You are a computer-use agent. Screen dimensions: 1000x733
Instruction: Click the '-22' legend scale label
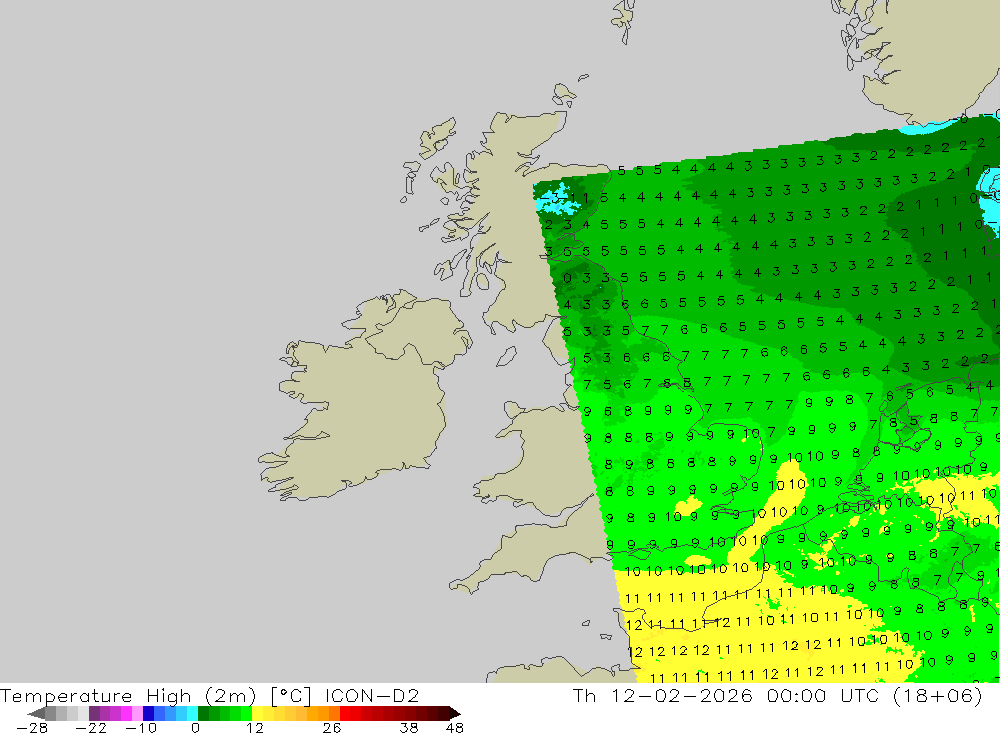(91, 728)
